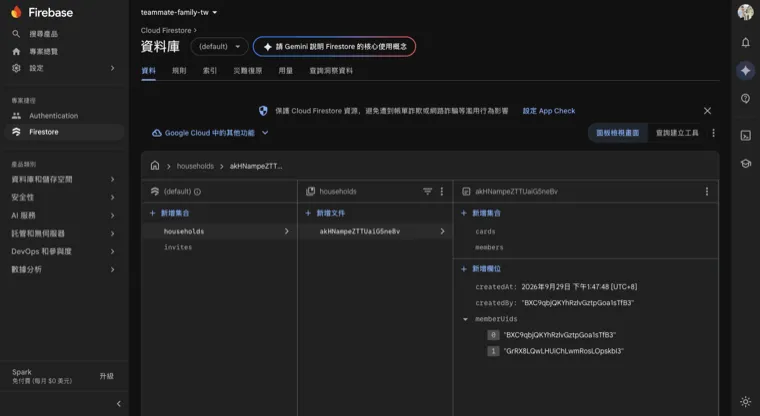Open project overview home icon

pyautogui.click(x=16, y=51)
